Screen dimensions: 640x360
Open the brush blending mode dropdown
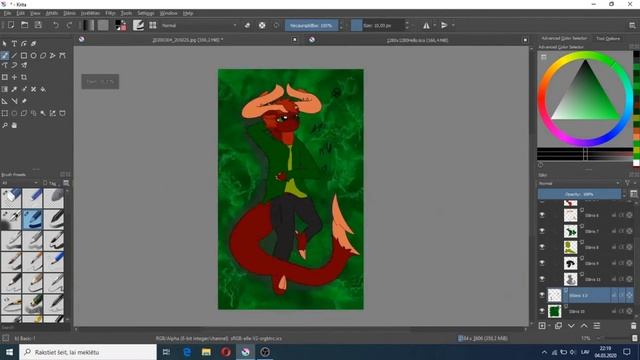point(199,25)
